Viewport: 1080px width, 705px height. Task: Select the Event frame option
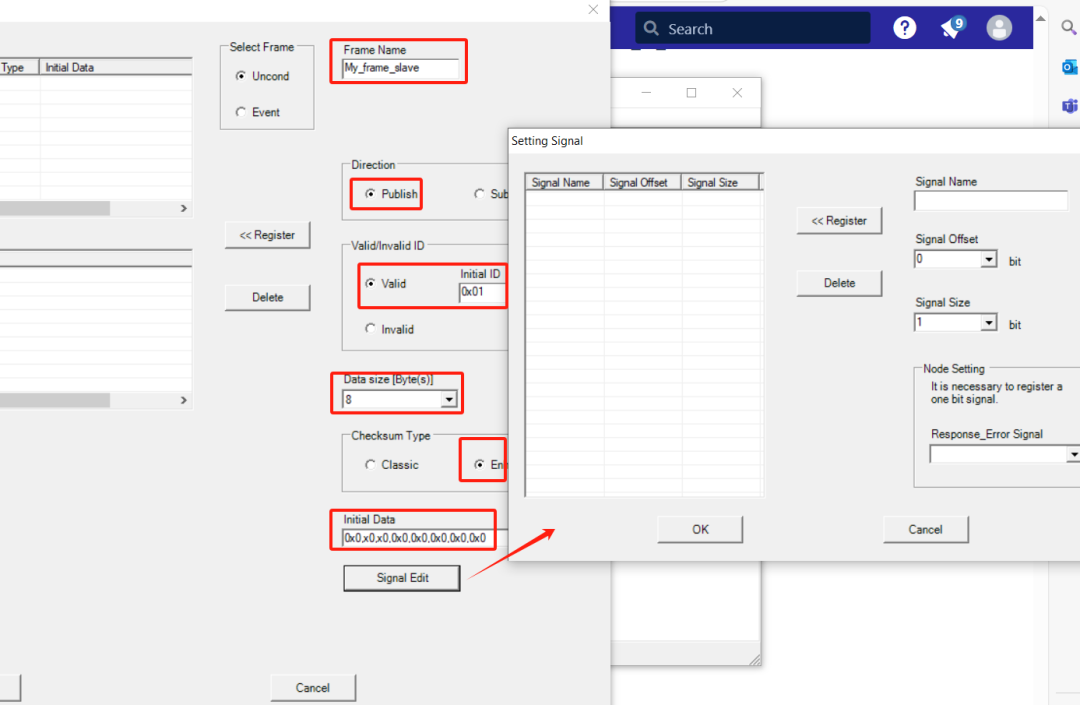pyautogui.click(x=240, y=112)
